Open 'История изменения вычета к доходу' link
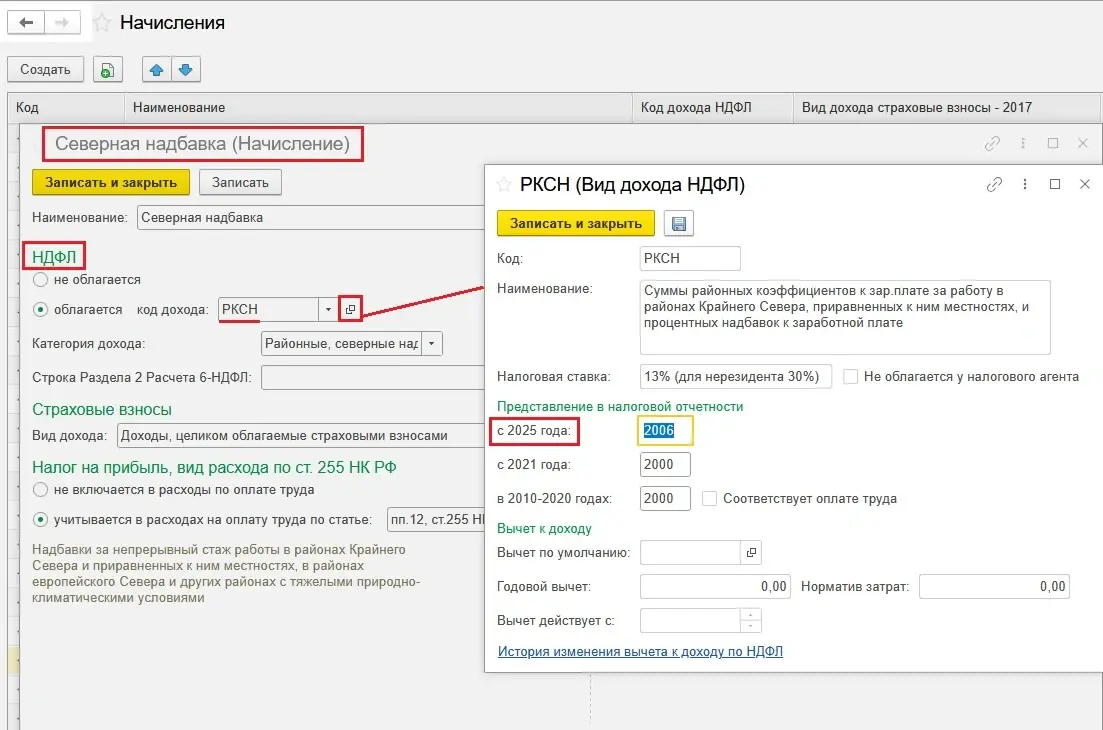The width and height of the screenshot is (1103, 730). tap(640, 651)
